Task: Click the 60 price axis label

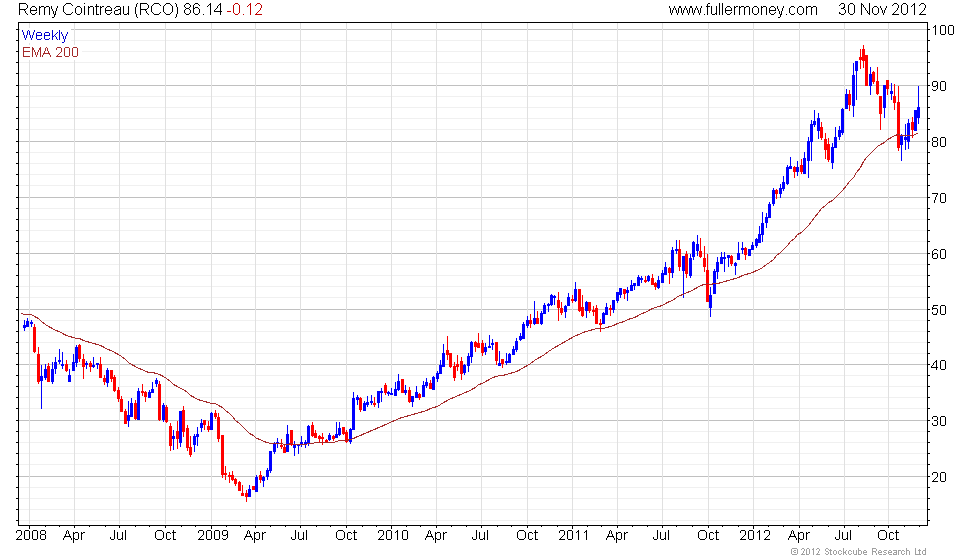Action: pyautogui.click(x=939, y=254)
